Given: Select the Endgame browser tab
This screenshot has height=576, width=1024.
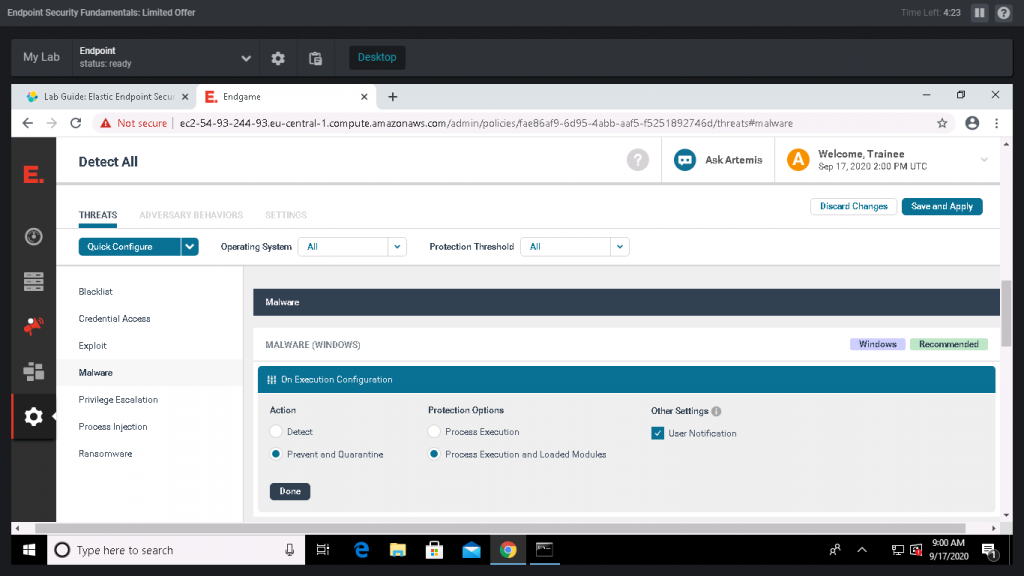Looking at the screenshot, I should [285, 97].
